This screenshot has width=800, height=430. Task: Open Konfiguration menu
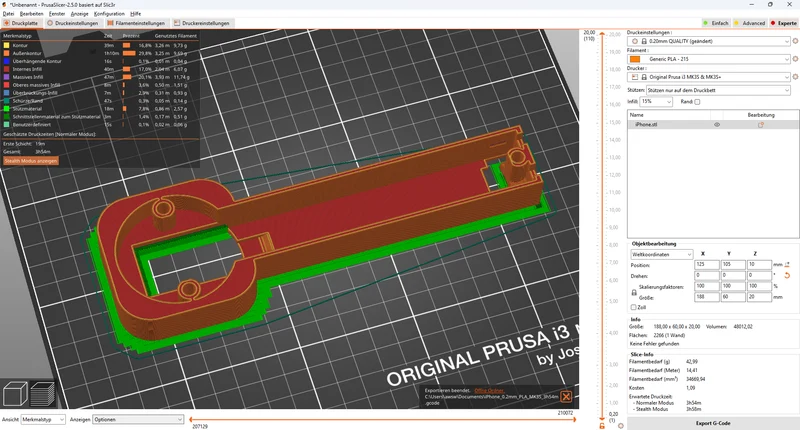[109, 14]
